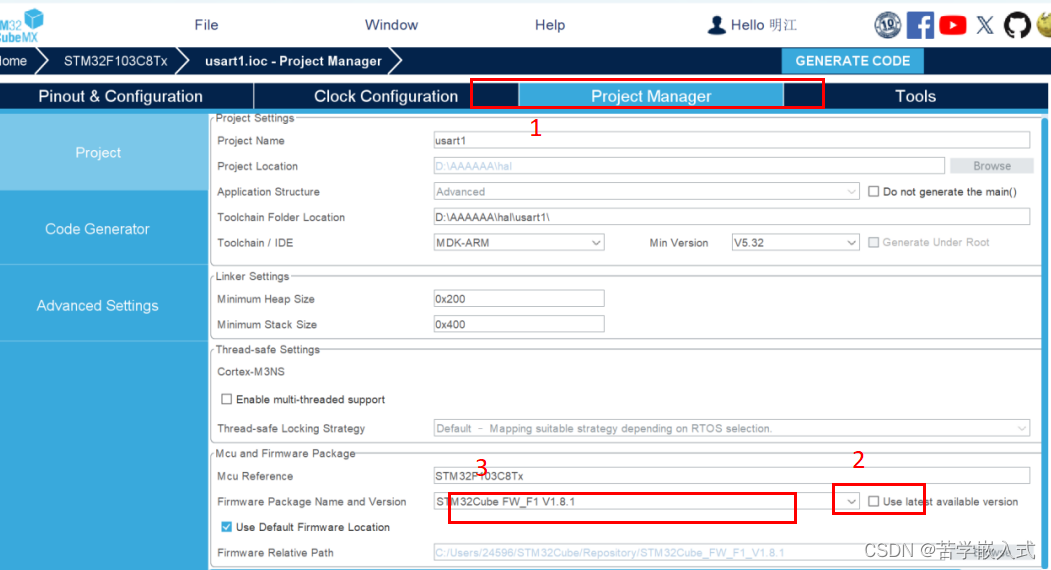
Task: Click the Hello user greeting text
Action: pyautogui.click(x=763, y=25)
